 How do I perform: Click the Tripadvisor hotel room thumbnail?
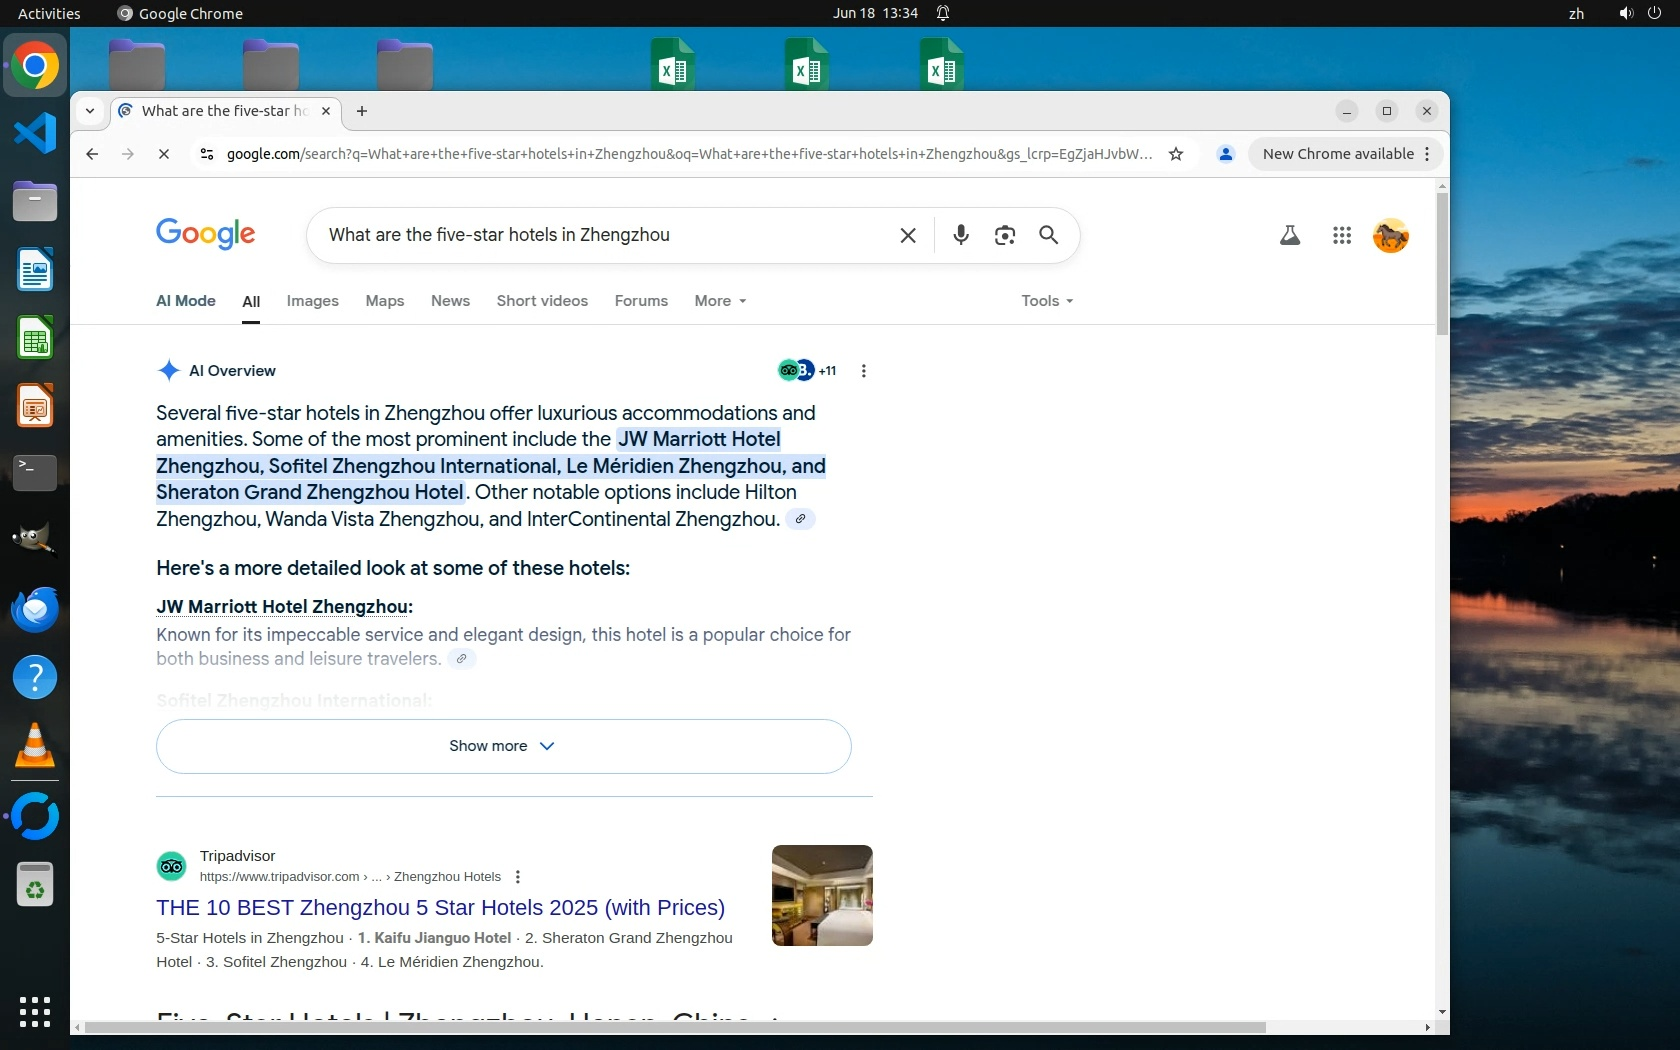821,895
